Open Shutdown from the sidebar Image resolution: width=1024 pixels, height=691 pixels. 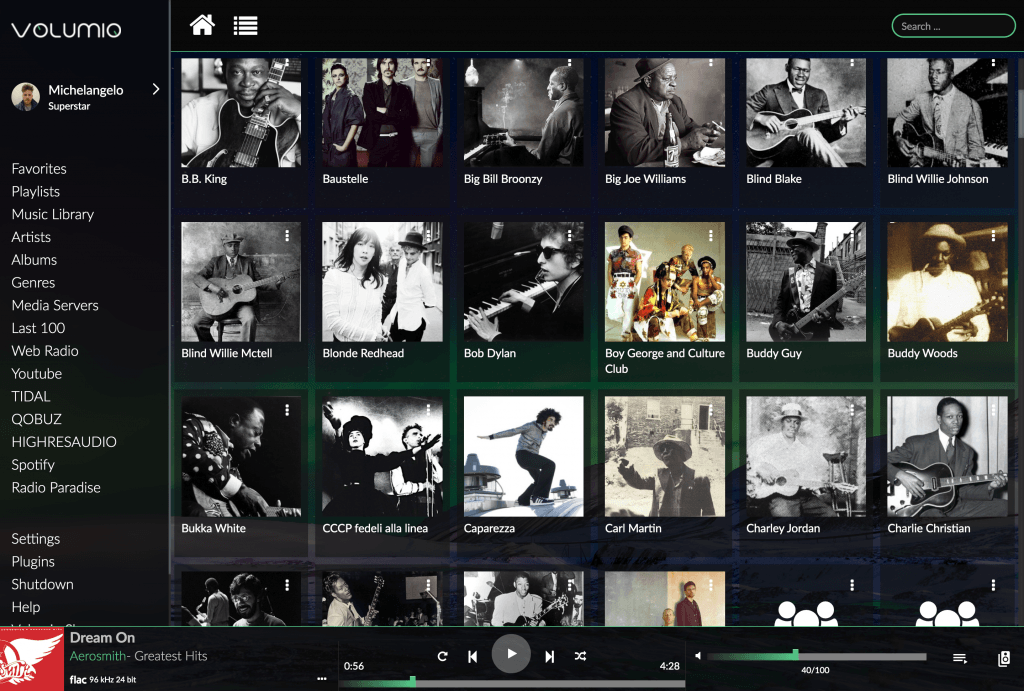[42, 584]
